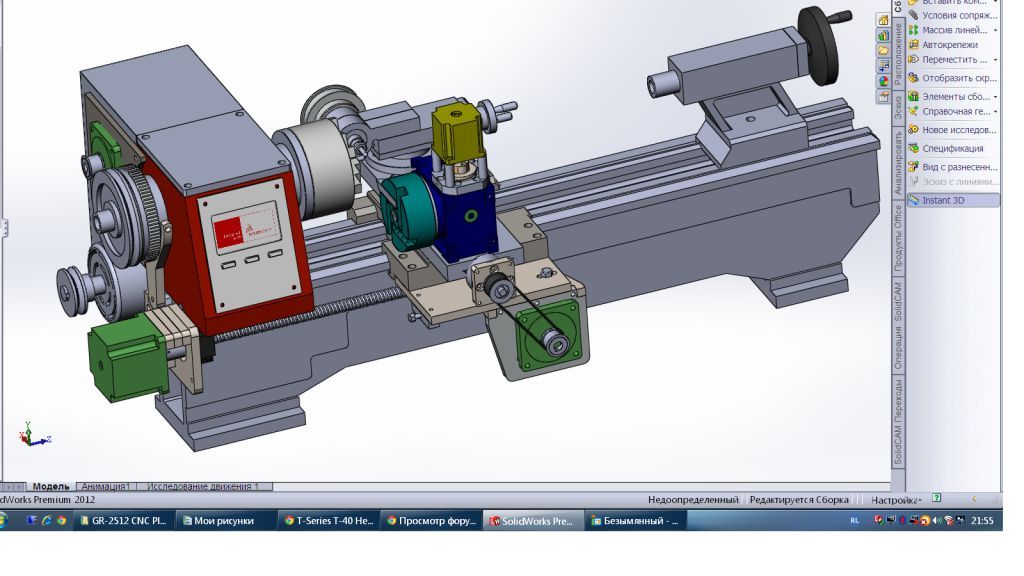
Task: Click the Переместить component tool
Action: 948,59
